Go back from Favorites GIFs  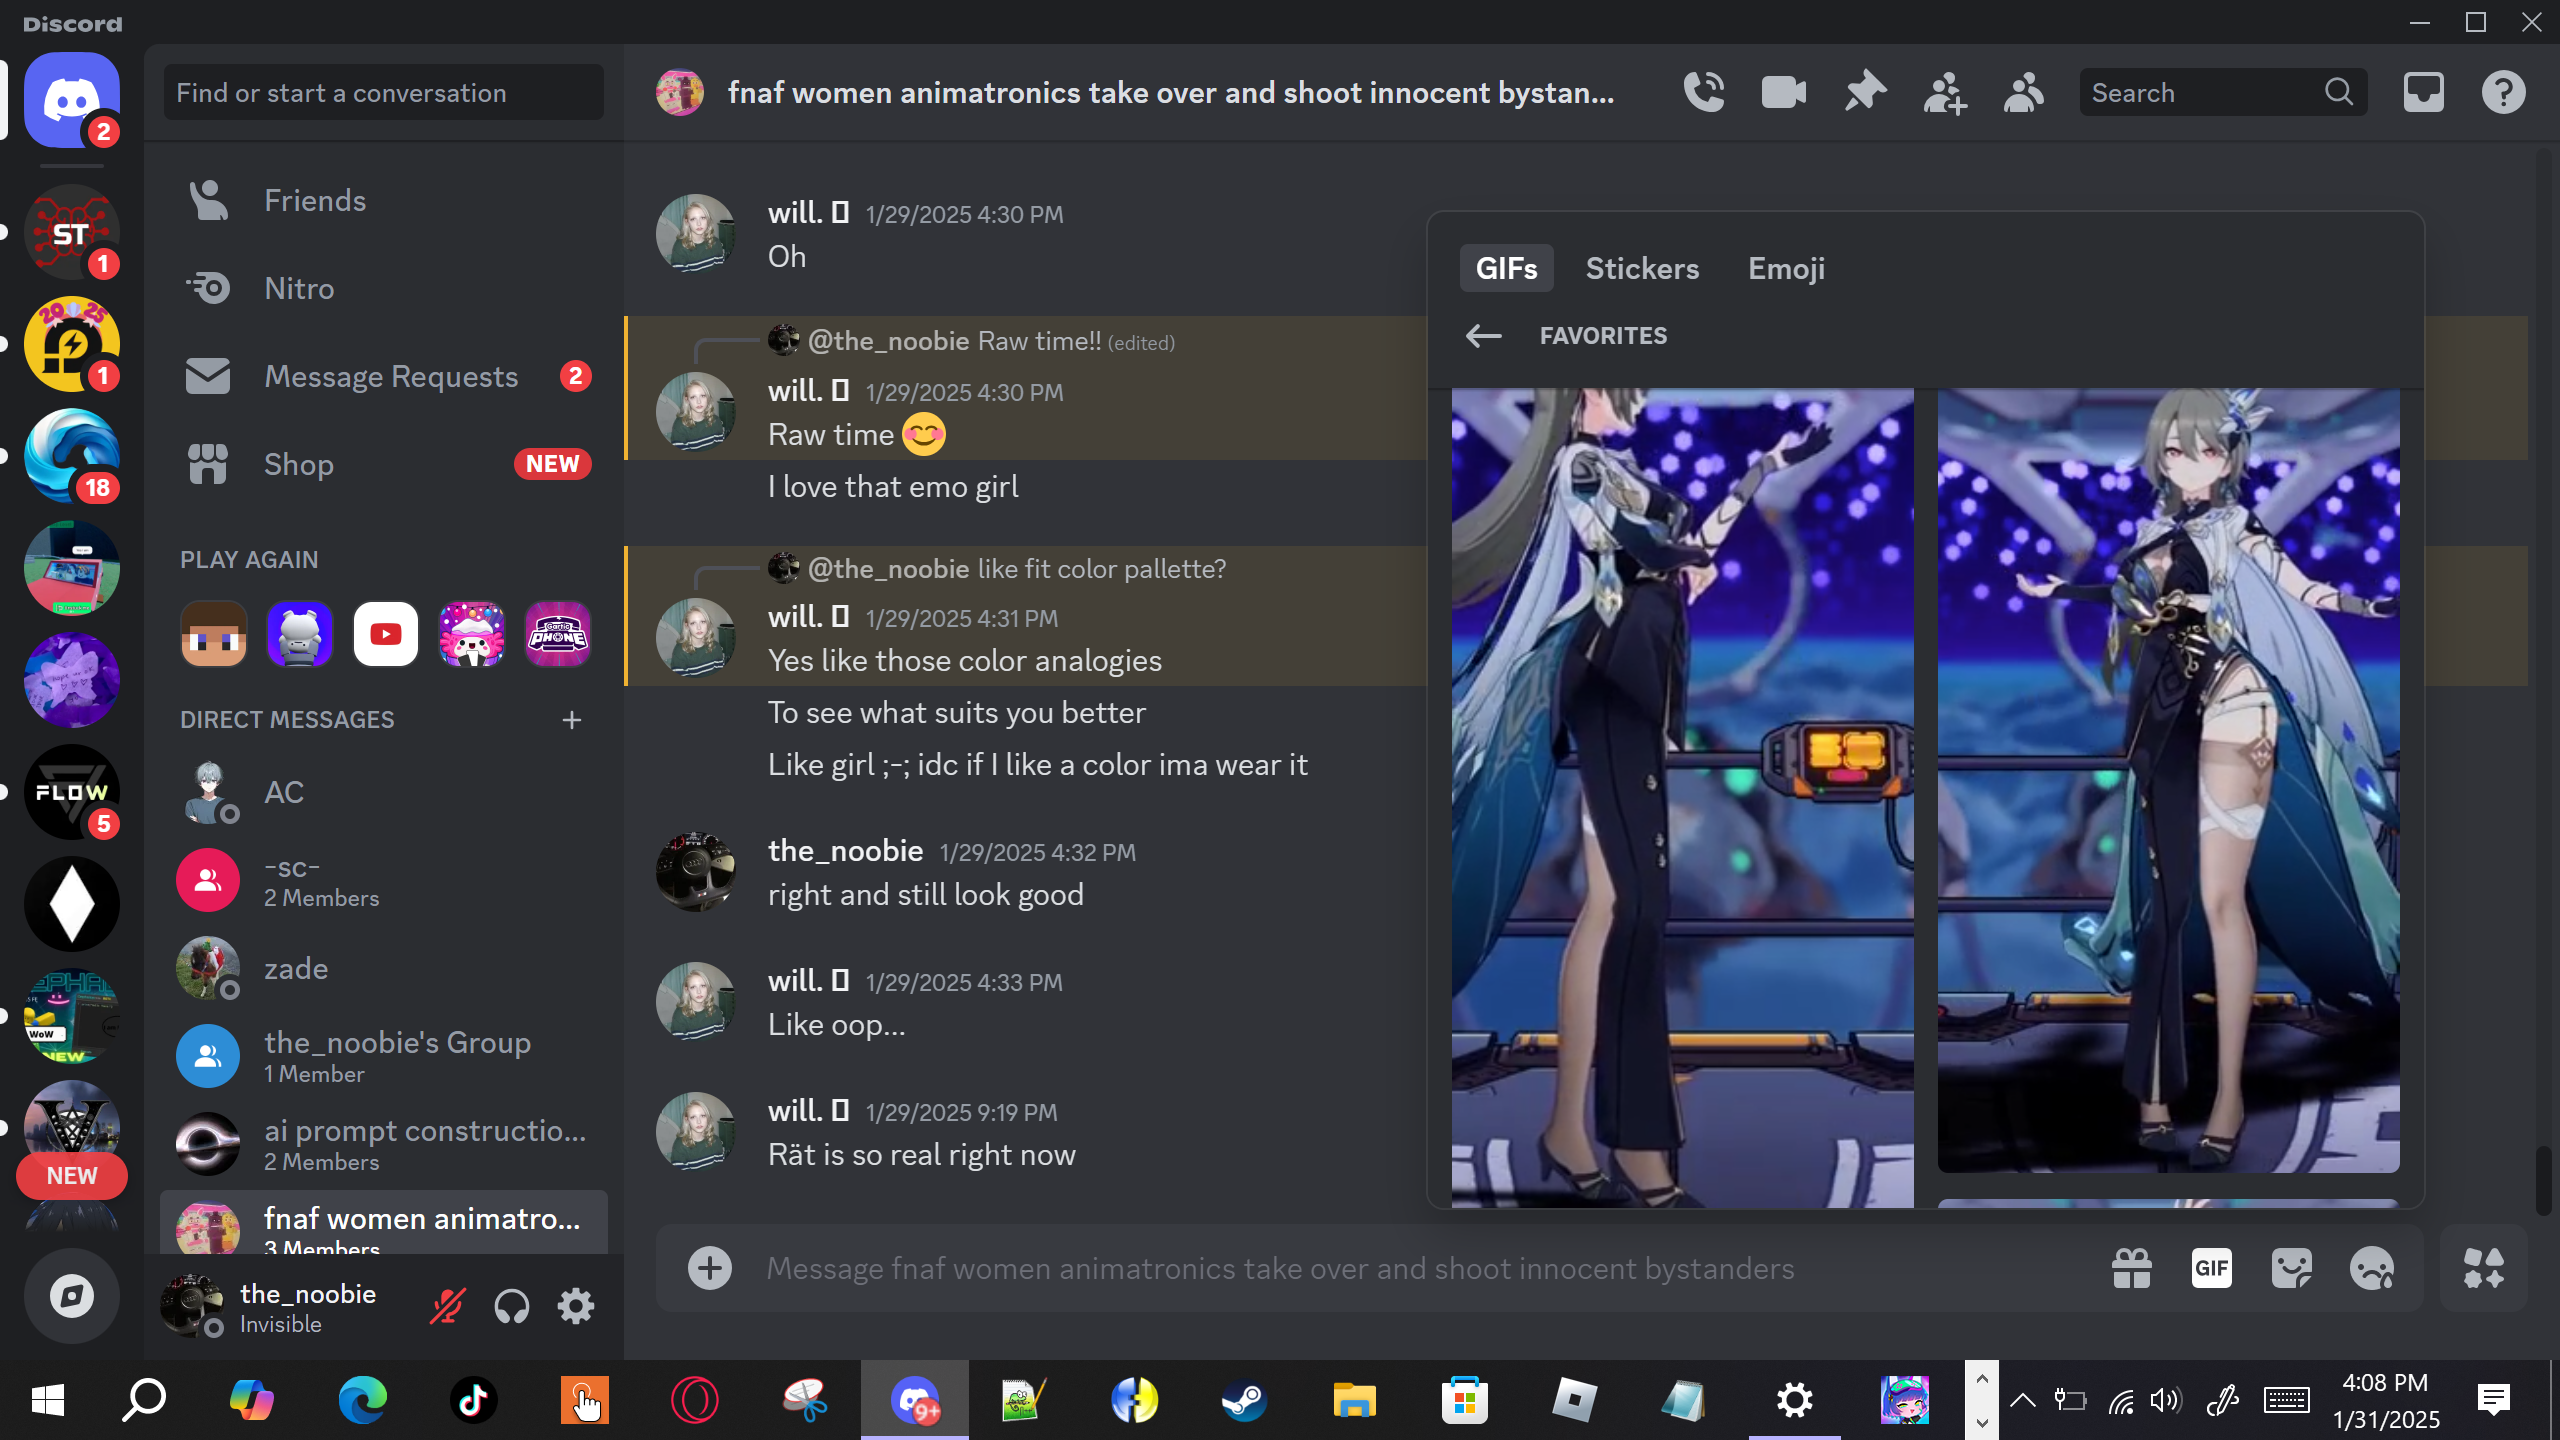coord(1483,336)
